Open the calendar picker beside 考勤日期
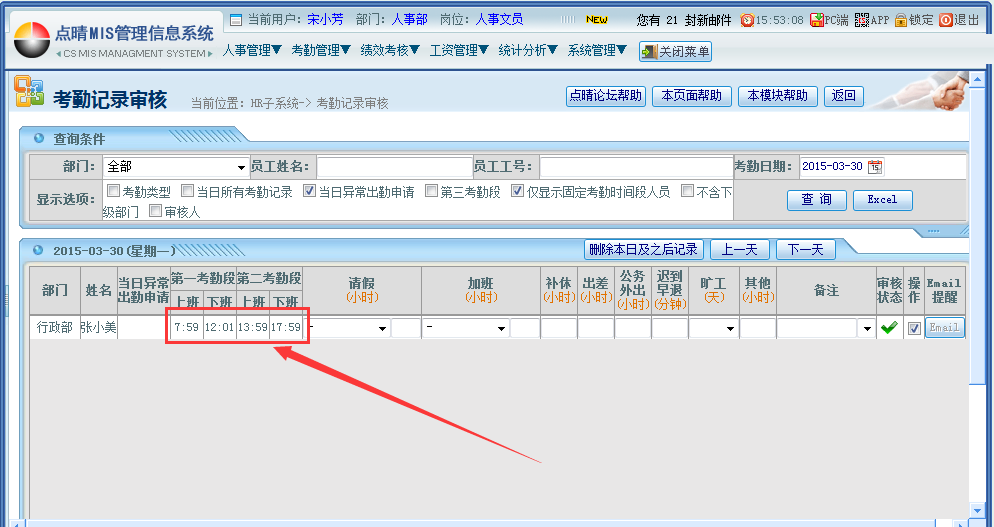 pyautogui.click(x=875, y=167)
